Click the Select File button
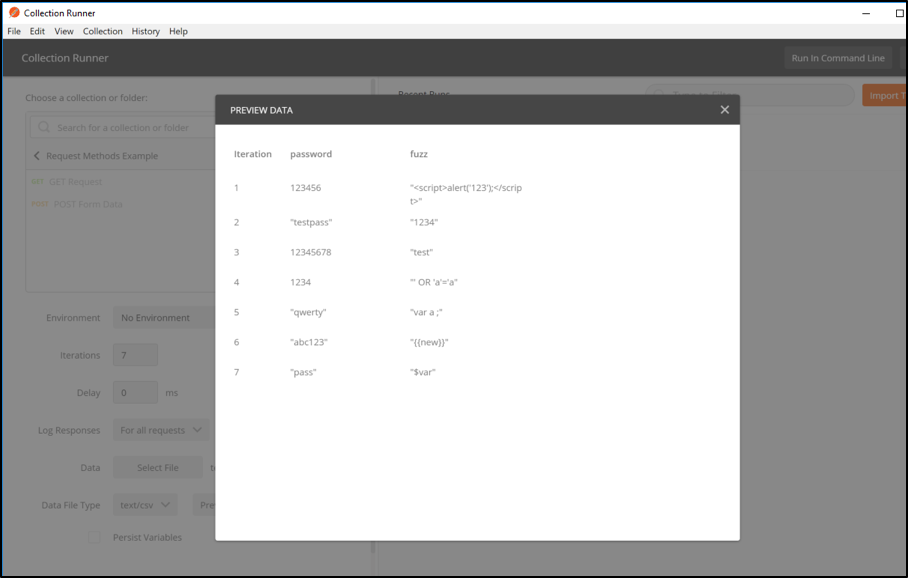The height and width of the screenshot is (578, 908). (157, 467)
